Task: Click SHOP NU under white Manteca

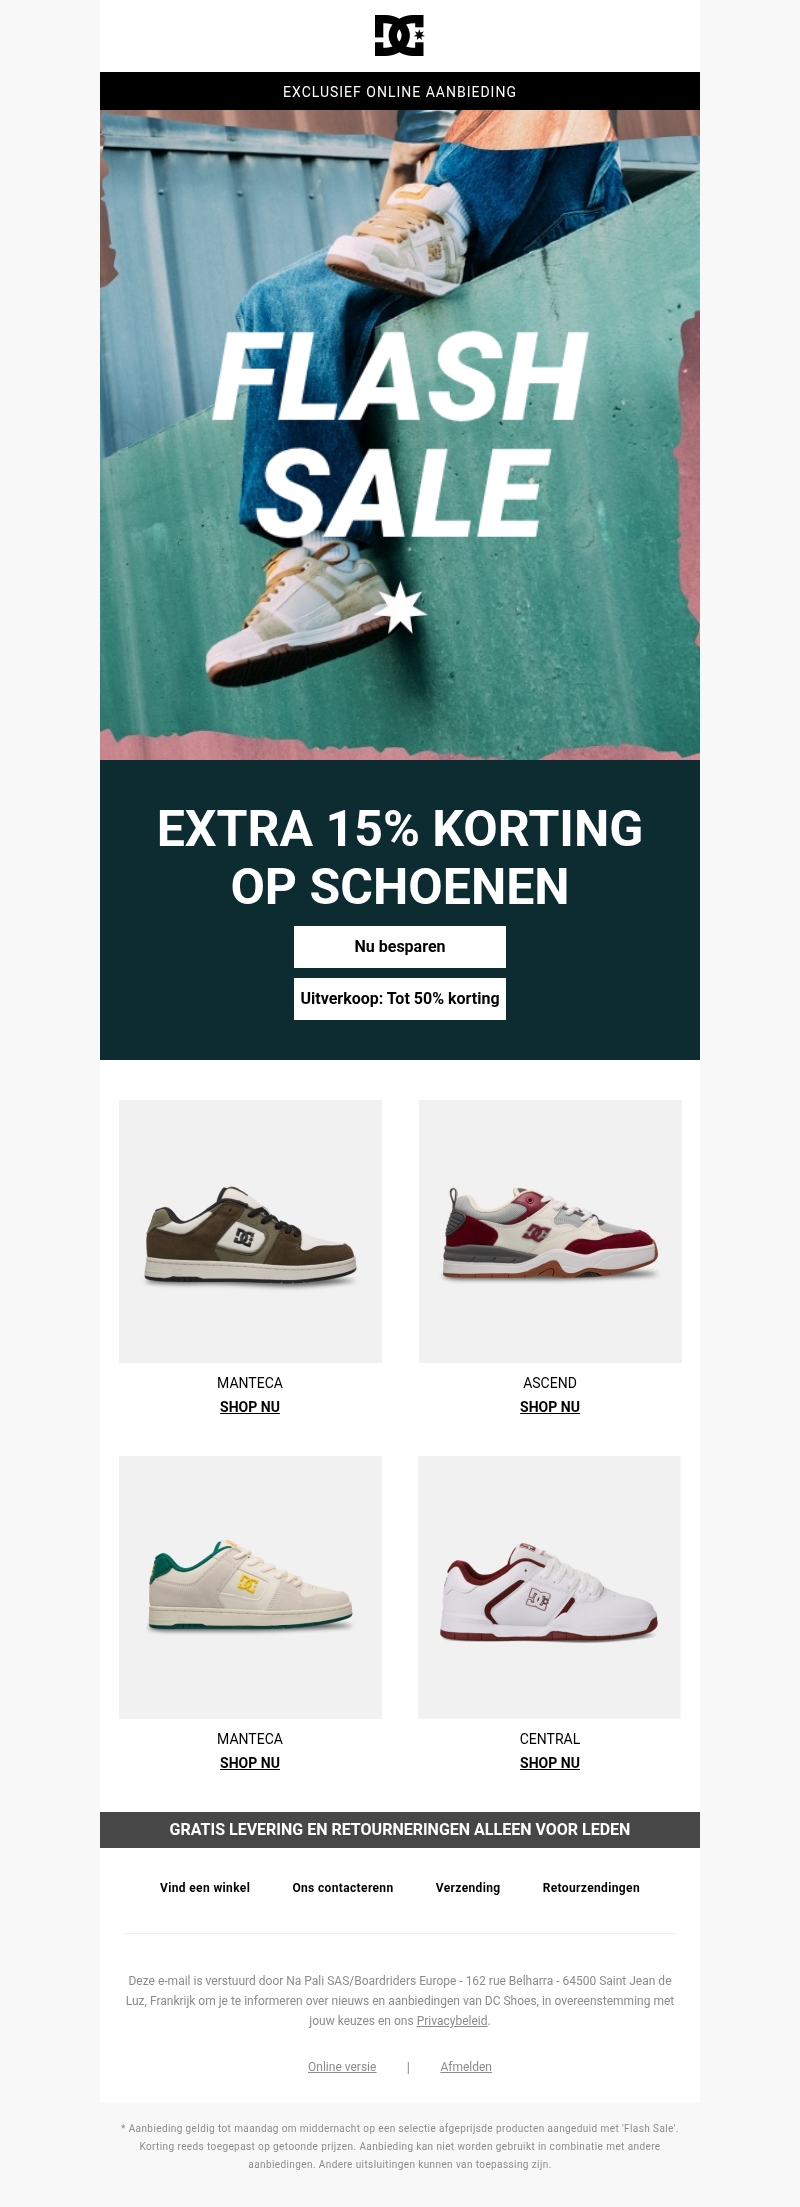Action: 250,1763
